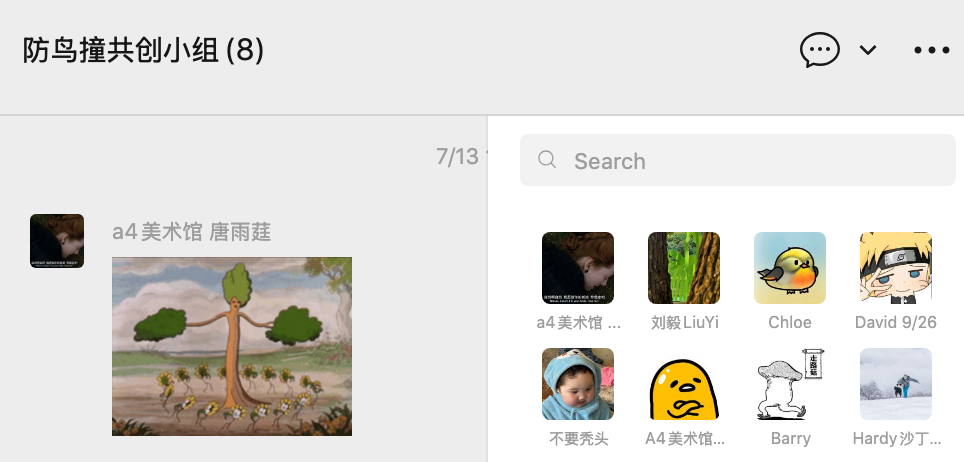Click the group title 防鸟撞共创小组 (8)
The height and width of the screenshot is (462, 964).
tap(143, 50)
